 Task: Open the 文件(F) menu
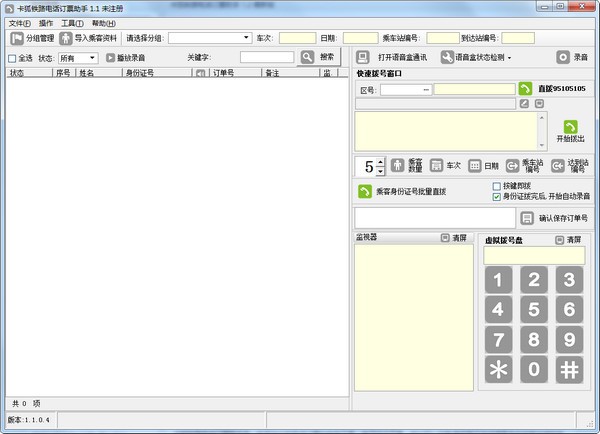click(20, 23)
